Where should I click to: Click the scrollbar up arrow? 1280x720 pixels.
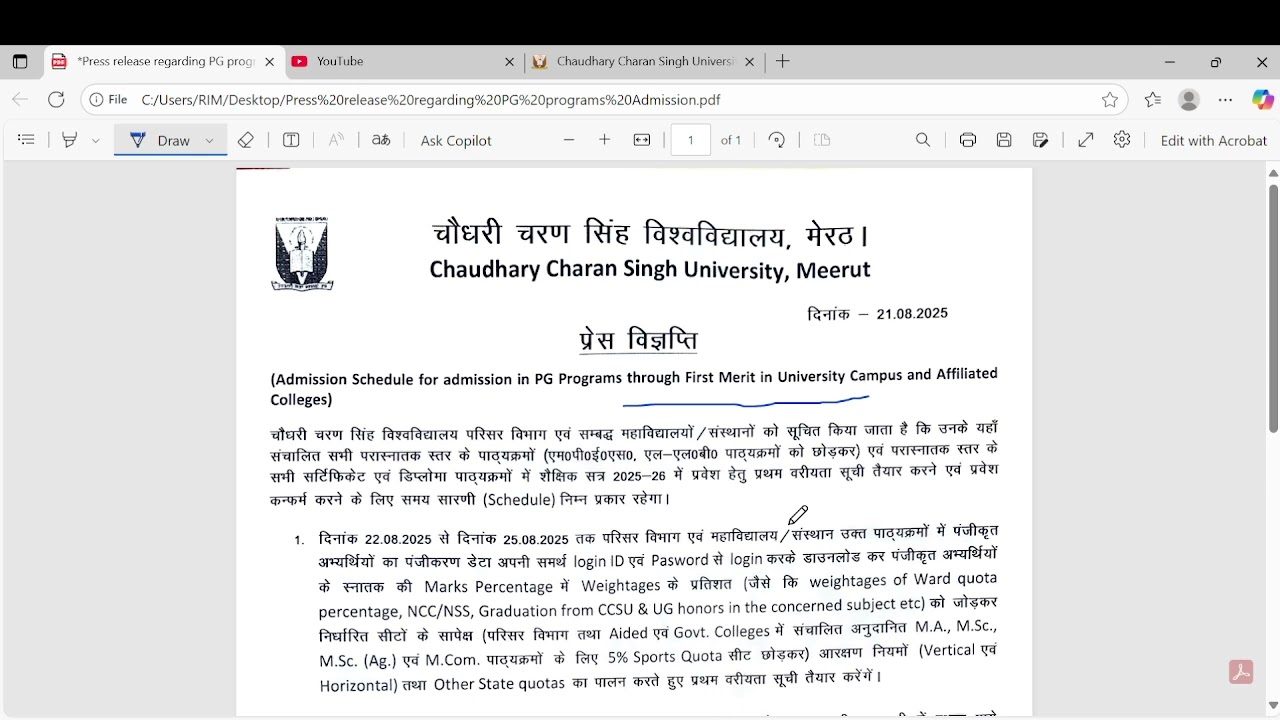(x=1273, y=173)
